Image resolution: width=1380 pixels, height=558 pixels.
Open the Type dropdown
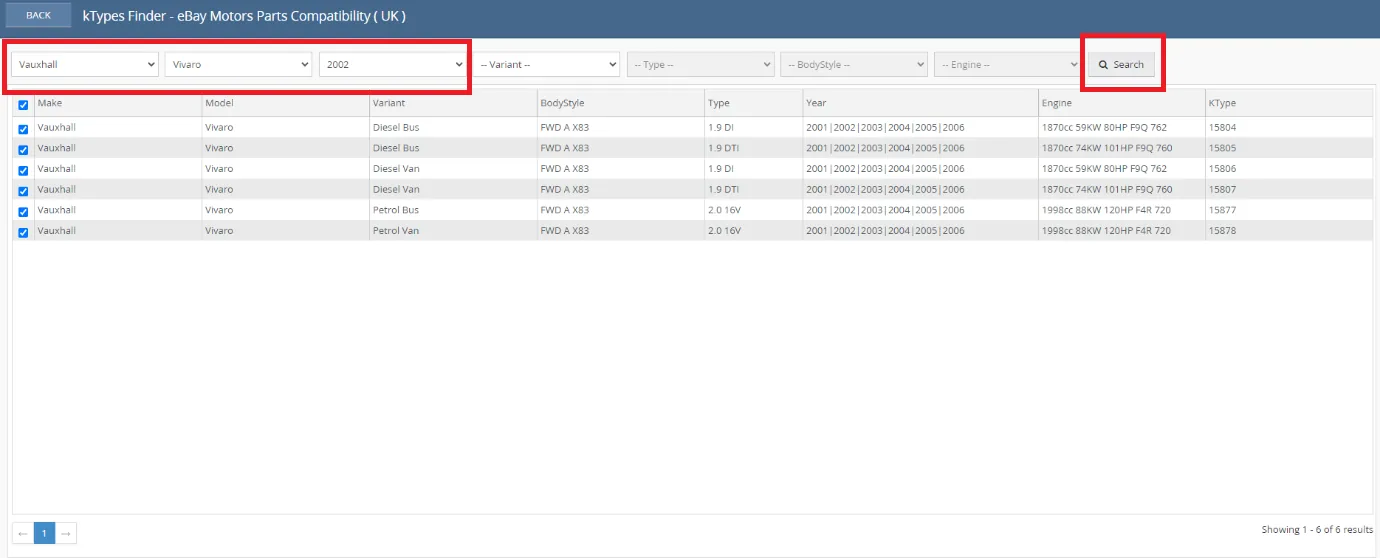(x=700, y=64)
